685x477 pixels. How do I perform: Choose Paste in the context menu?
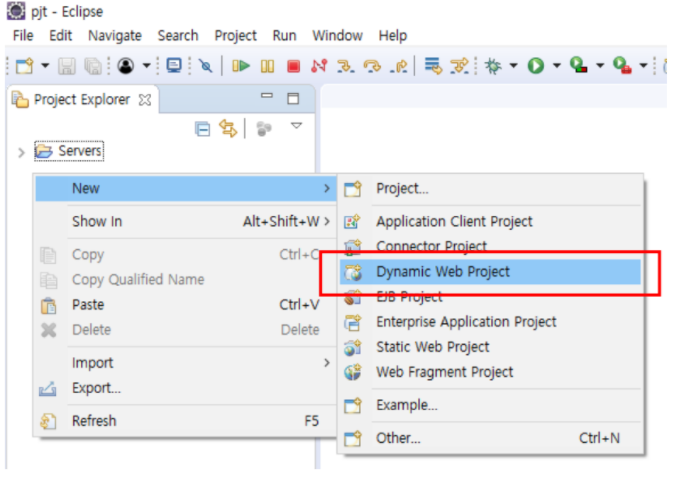point(186,304)
